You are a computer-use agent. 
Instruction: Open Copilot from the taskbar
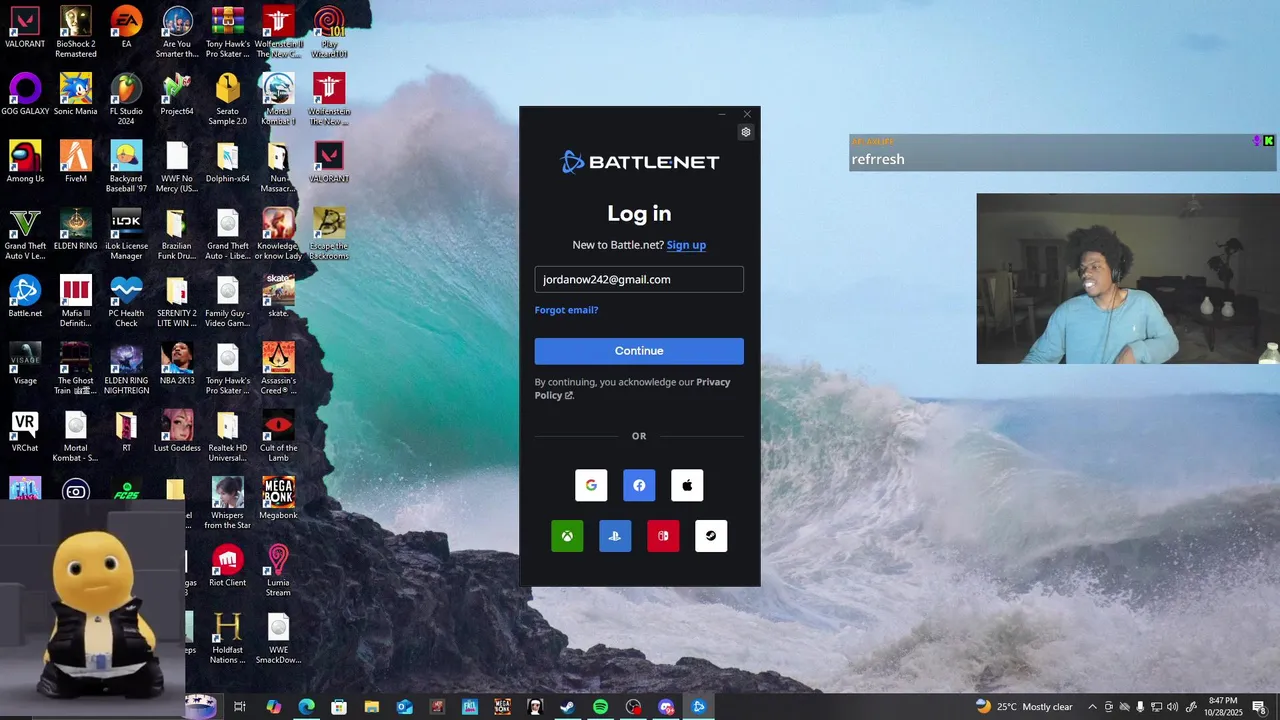point(273,707)
